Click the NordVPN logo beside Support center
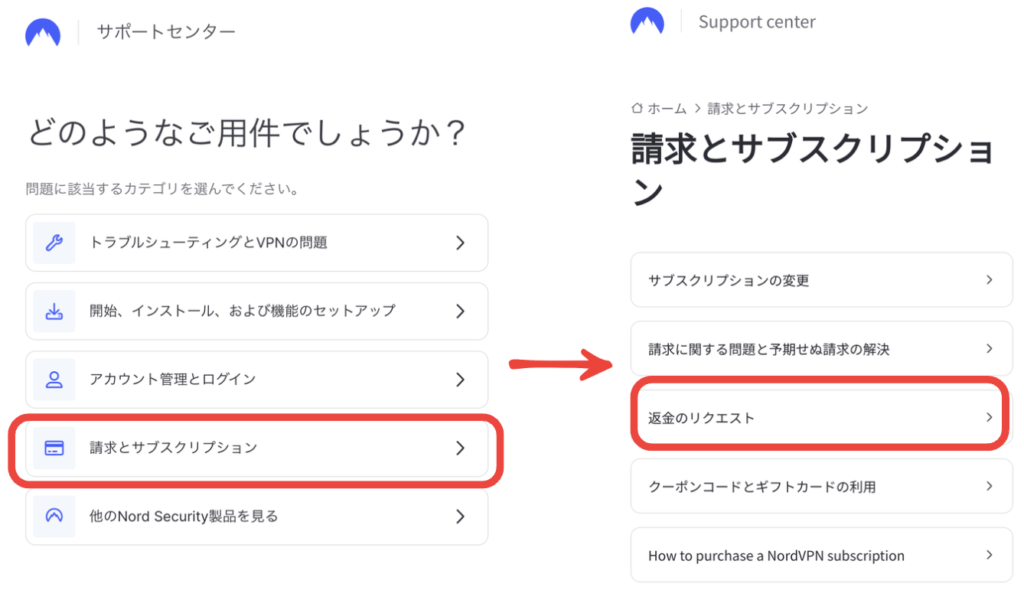Screen dimensions: 1024x600 click(x=647, y=21)
